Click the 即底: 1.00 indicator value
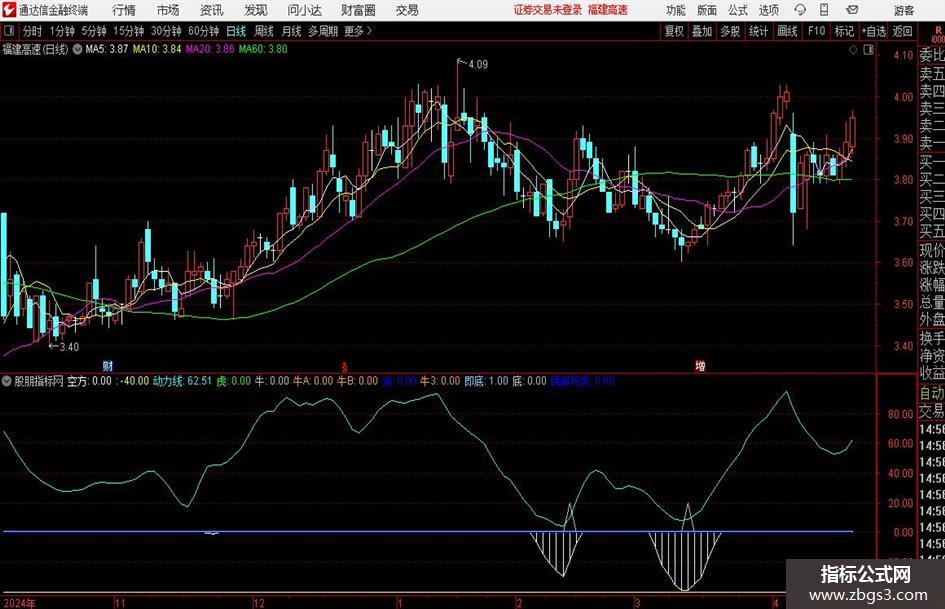 pos(486,381)
